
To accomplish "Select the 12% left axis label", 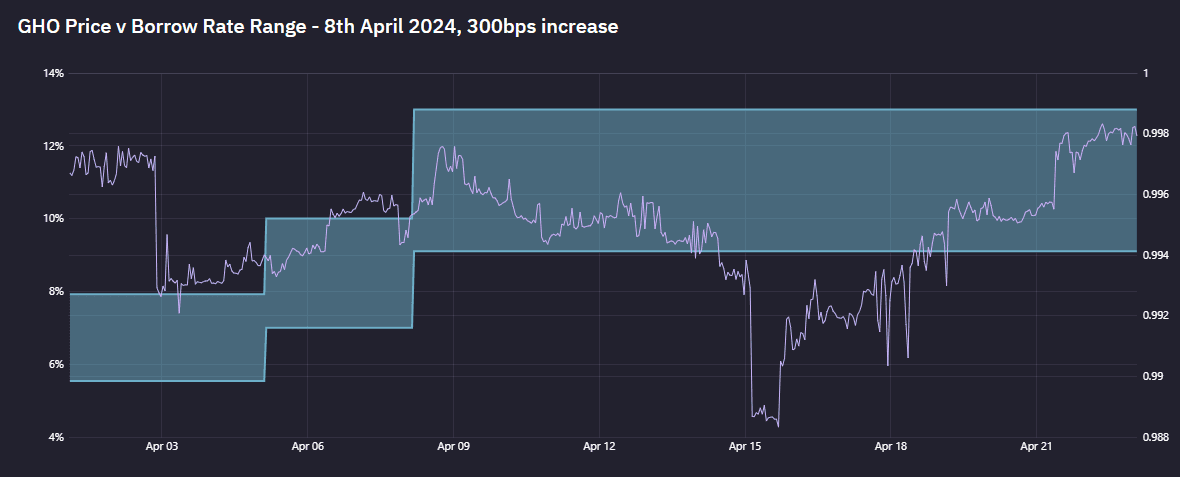I will pyautogui.click(x=52, y=147).
